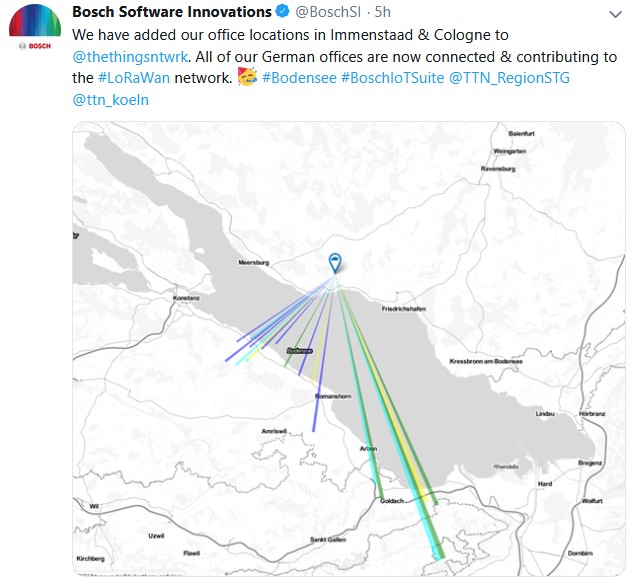Click the blue verified badge
The width and height of the screenshot is (632, 586).
[x=283, y=12]
